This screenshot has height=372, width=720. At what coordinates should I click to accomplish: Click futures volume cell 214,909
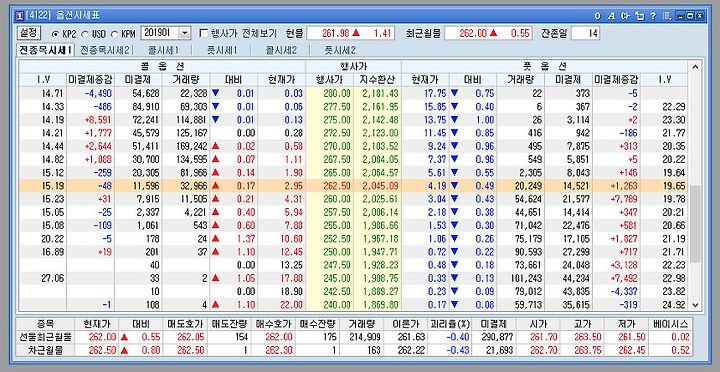coord(361,337)
